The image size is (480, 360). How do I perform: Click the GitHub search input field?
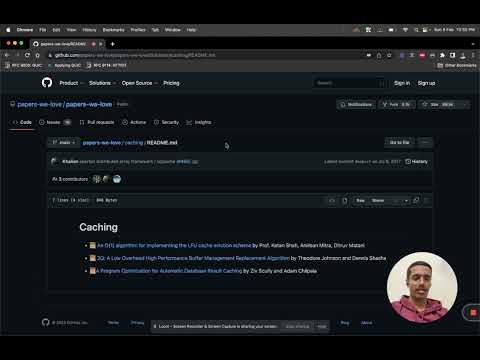[x=349, y=83]
